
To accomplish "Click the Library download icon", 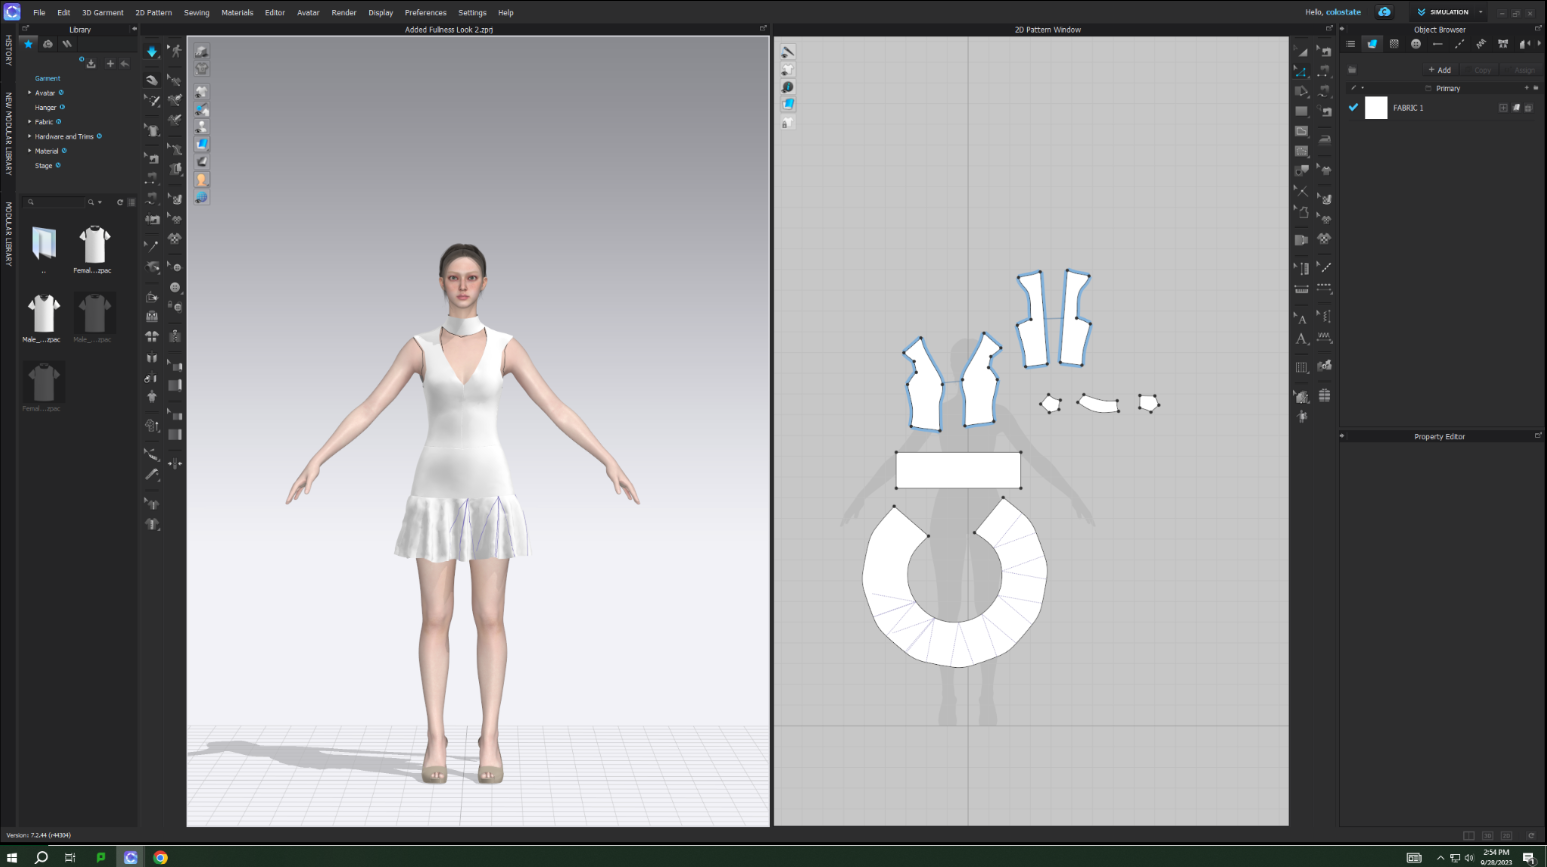I will pos(91,64).
